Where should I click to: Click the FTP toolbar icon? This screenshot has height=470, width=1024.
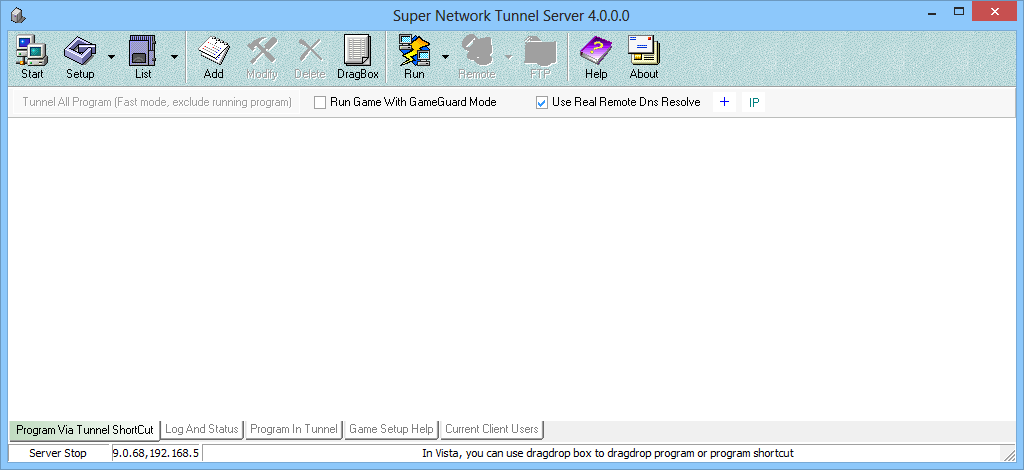click(x=540, y=57)
